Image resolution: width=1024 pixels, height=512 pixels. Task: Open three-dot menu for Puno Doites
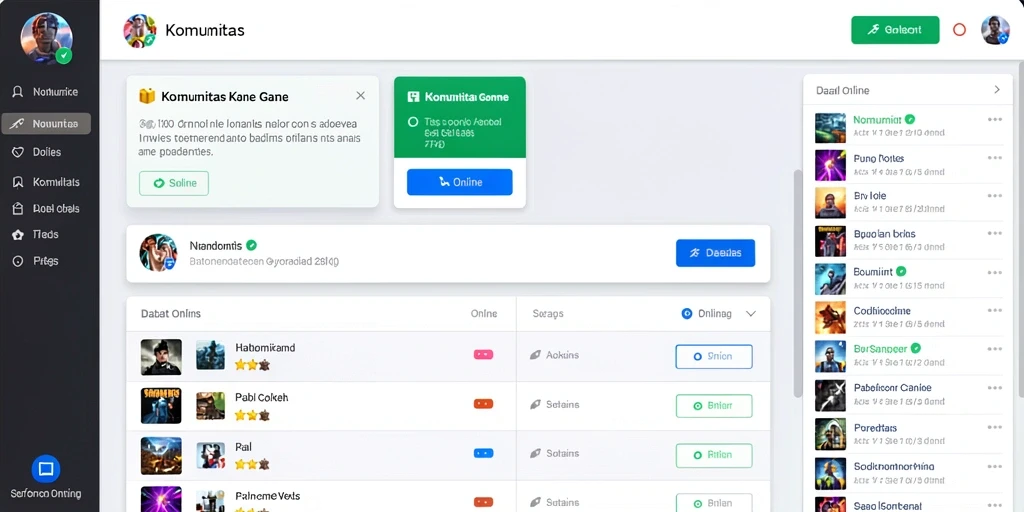tap(995, 157)
